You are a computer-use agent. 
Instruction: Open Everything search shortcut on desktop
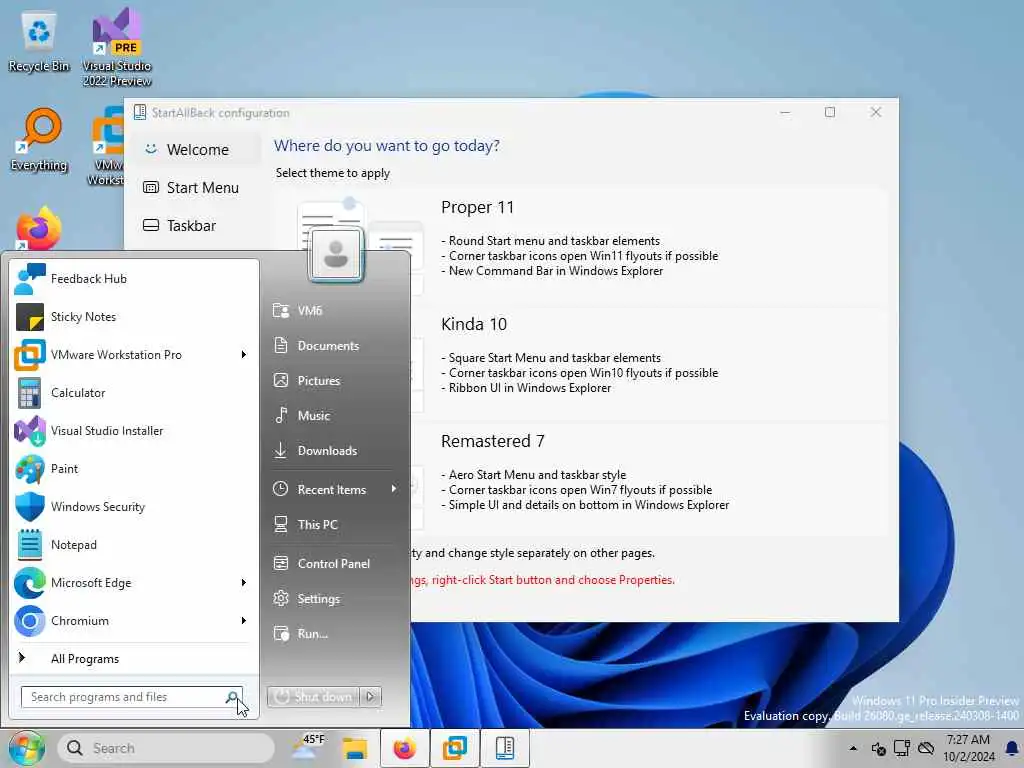[x=39, y=140]
